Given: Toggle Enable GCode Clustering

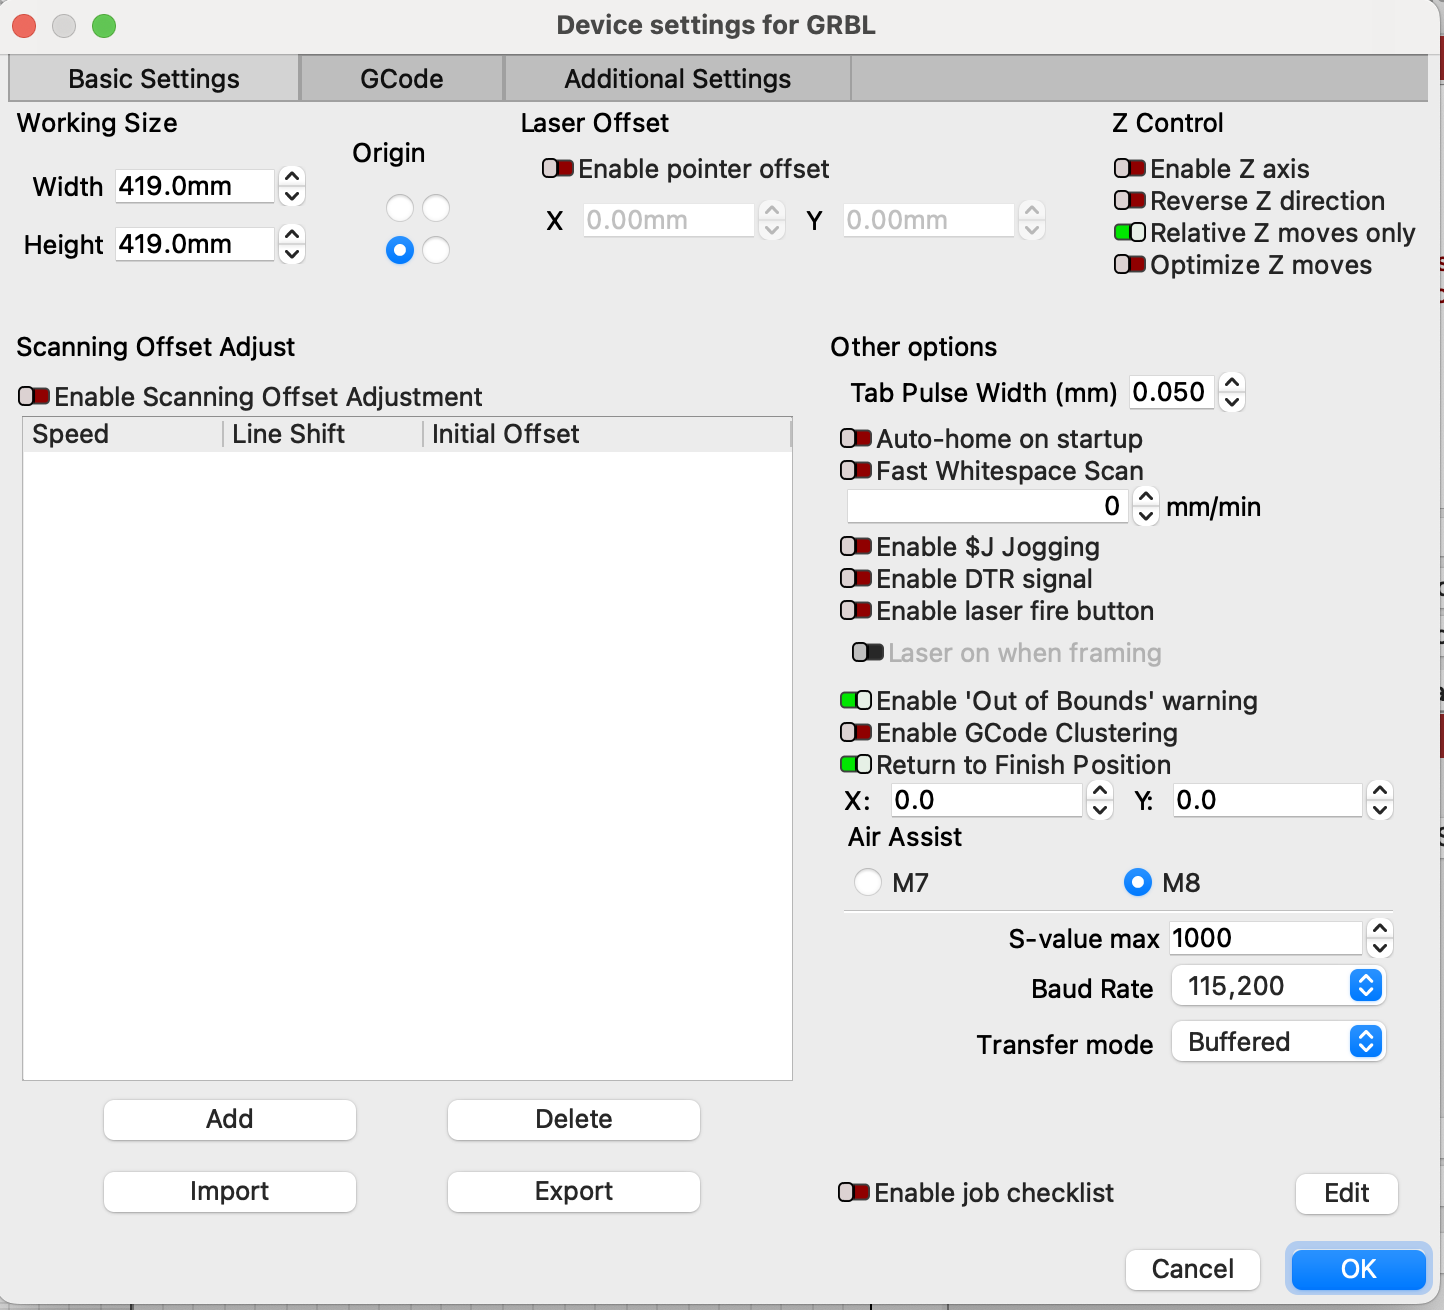Looking at the screenshot, I should coord(856,733).
